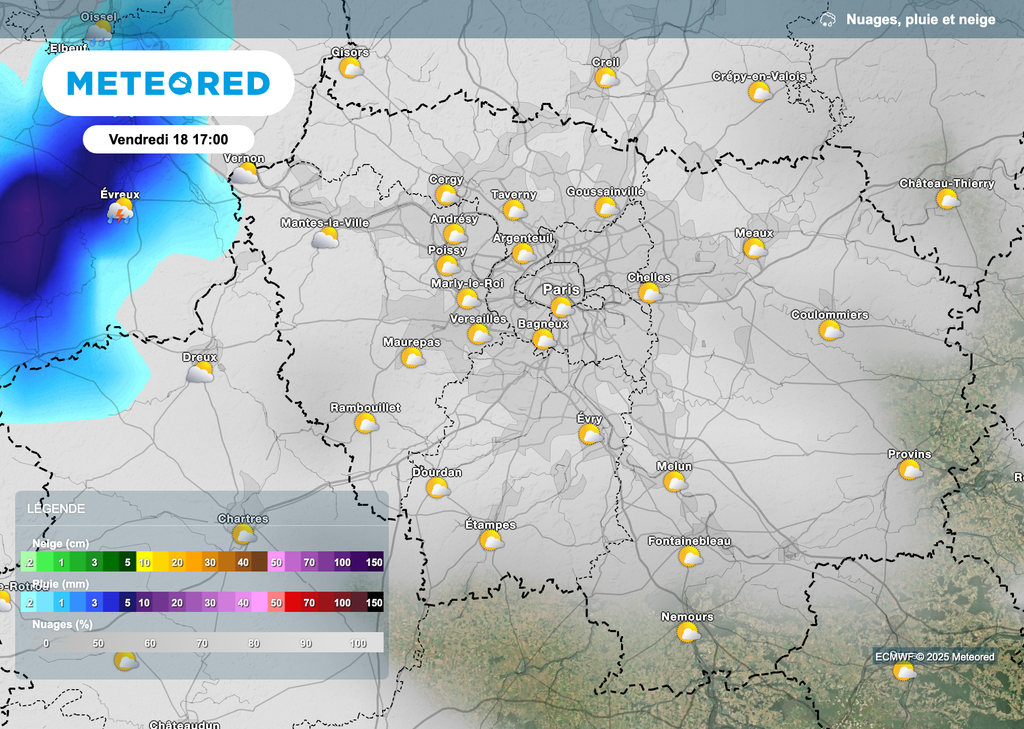Click the Vendredi 18 17:00 time label
Screen dimensions: 1024x729
click(168, 139)
